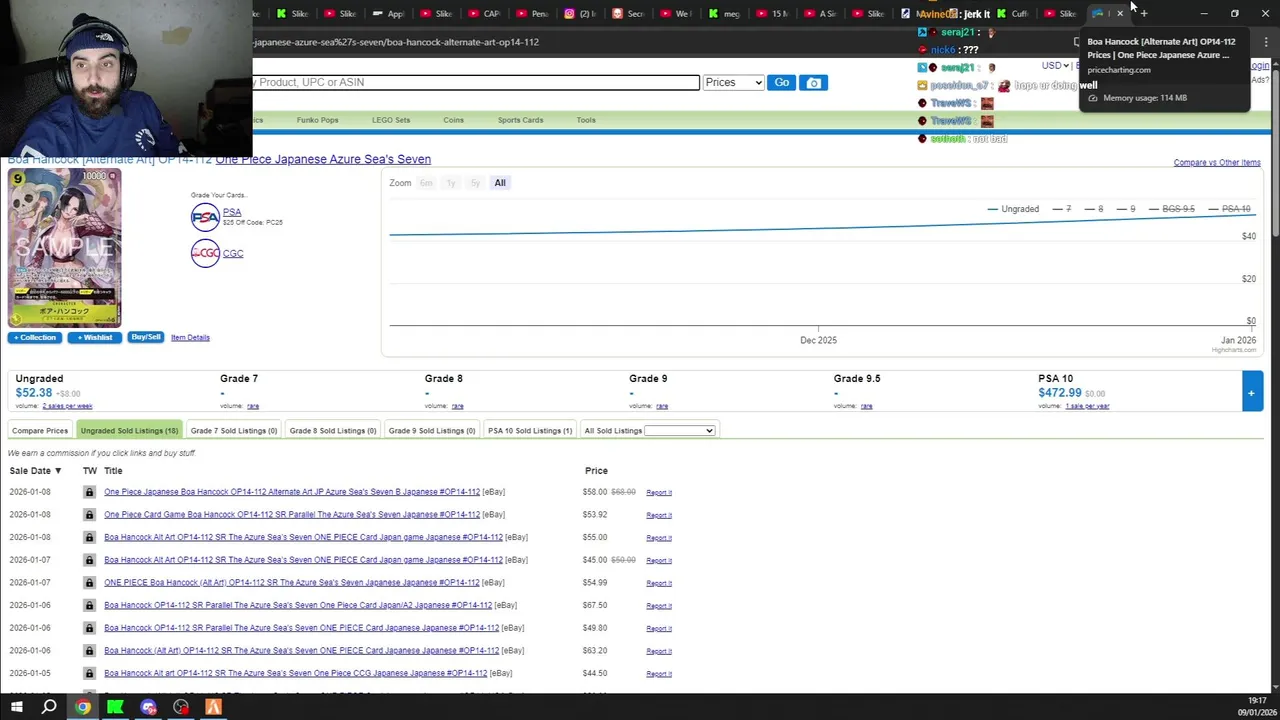Click the camera photo search icon button
1280x720 pixels.
pos(814,82)
